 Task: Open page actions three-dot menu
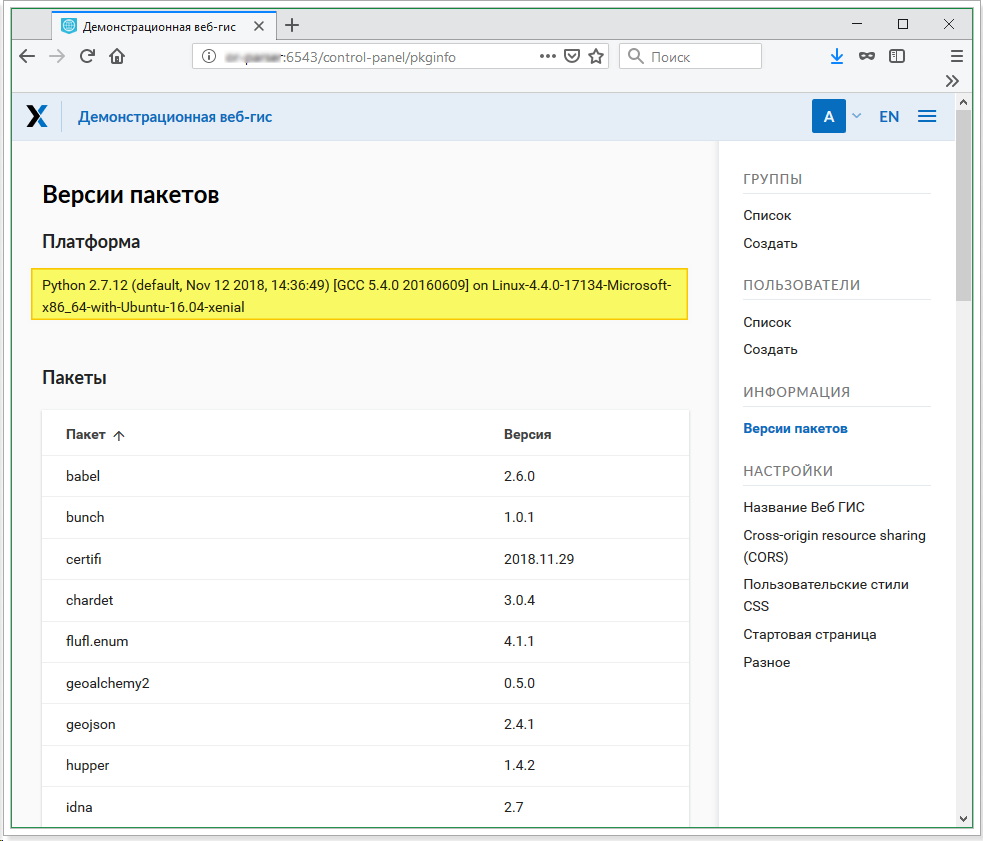click(x=547, y=57)
